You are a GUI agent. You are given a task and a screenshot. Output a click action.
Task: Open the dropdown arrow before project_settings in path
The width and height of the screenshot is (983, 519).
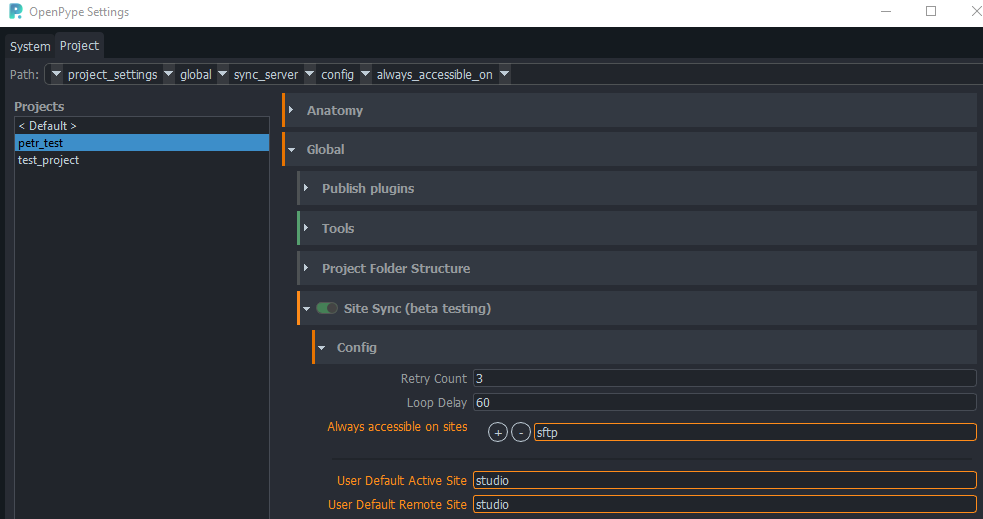[56, 74]
